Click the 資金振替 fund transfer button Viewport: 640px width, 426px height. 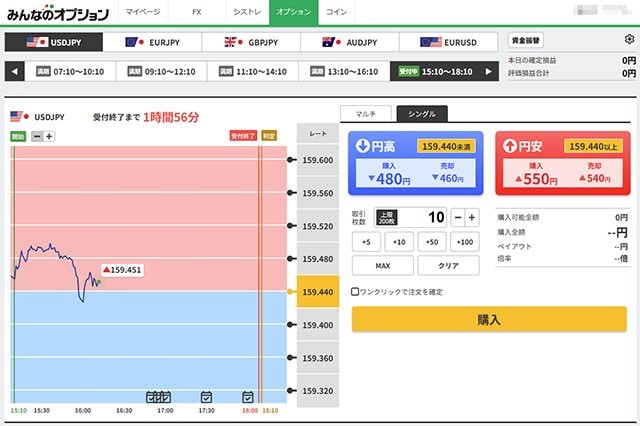coord(526,40)
